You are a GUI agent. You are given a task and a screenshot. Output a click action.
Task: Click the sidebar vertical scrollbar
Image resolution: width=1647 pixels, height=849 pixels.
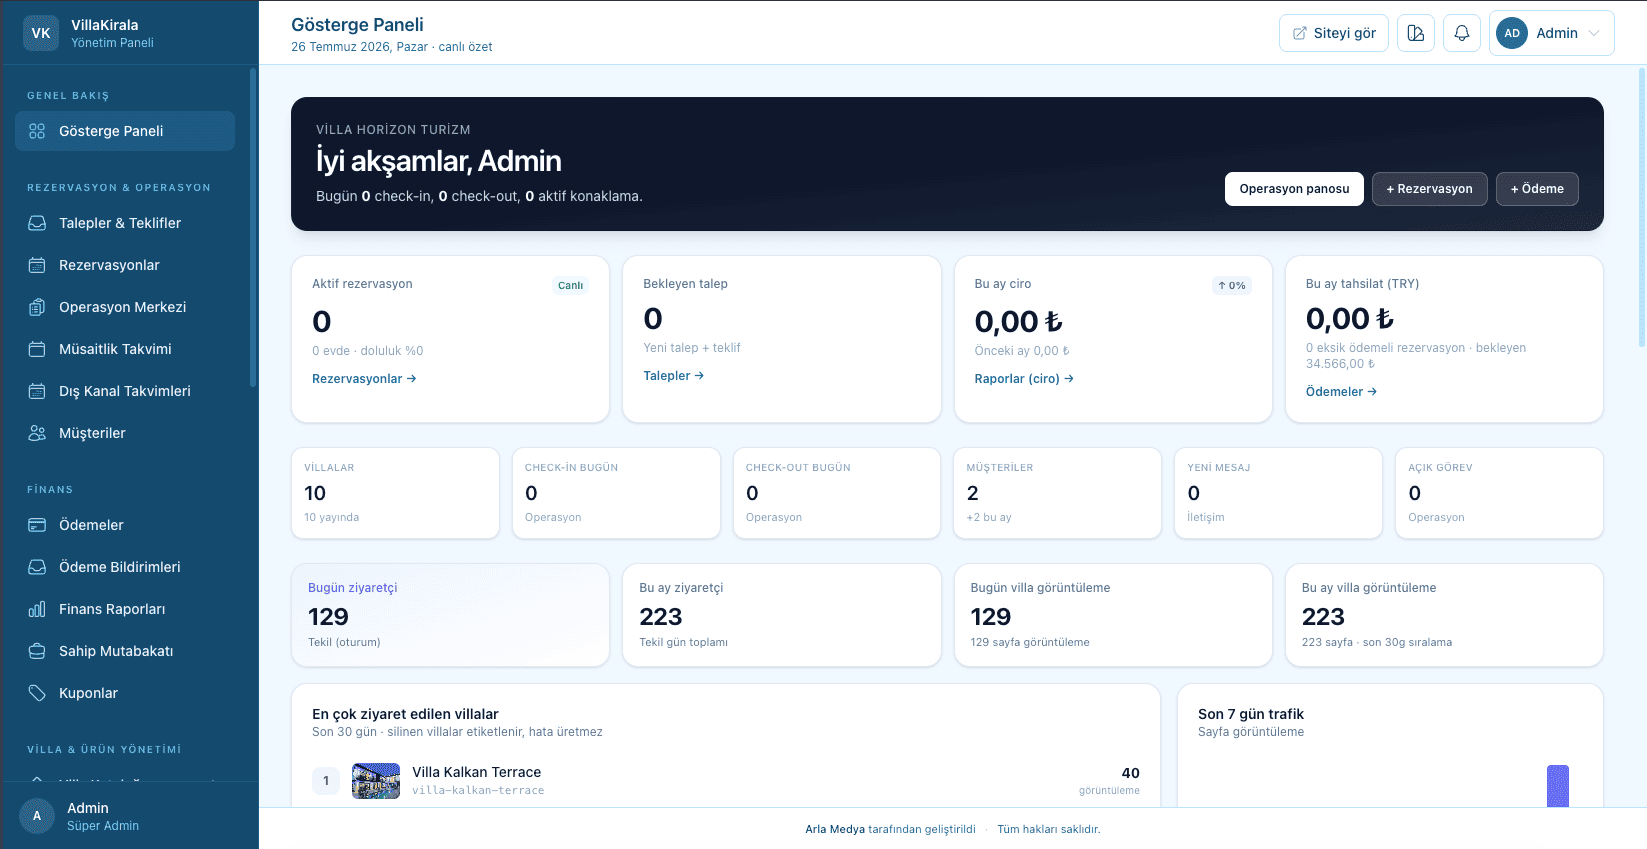[x=253, y=228]
